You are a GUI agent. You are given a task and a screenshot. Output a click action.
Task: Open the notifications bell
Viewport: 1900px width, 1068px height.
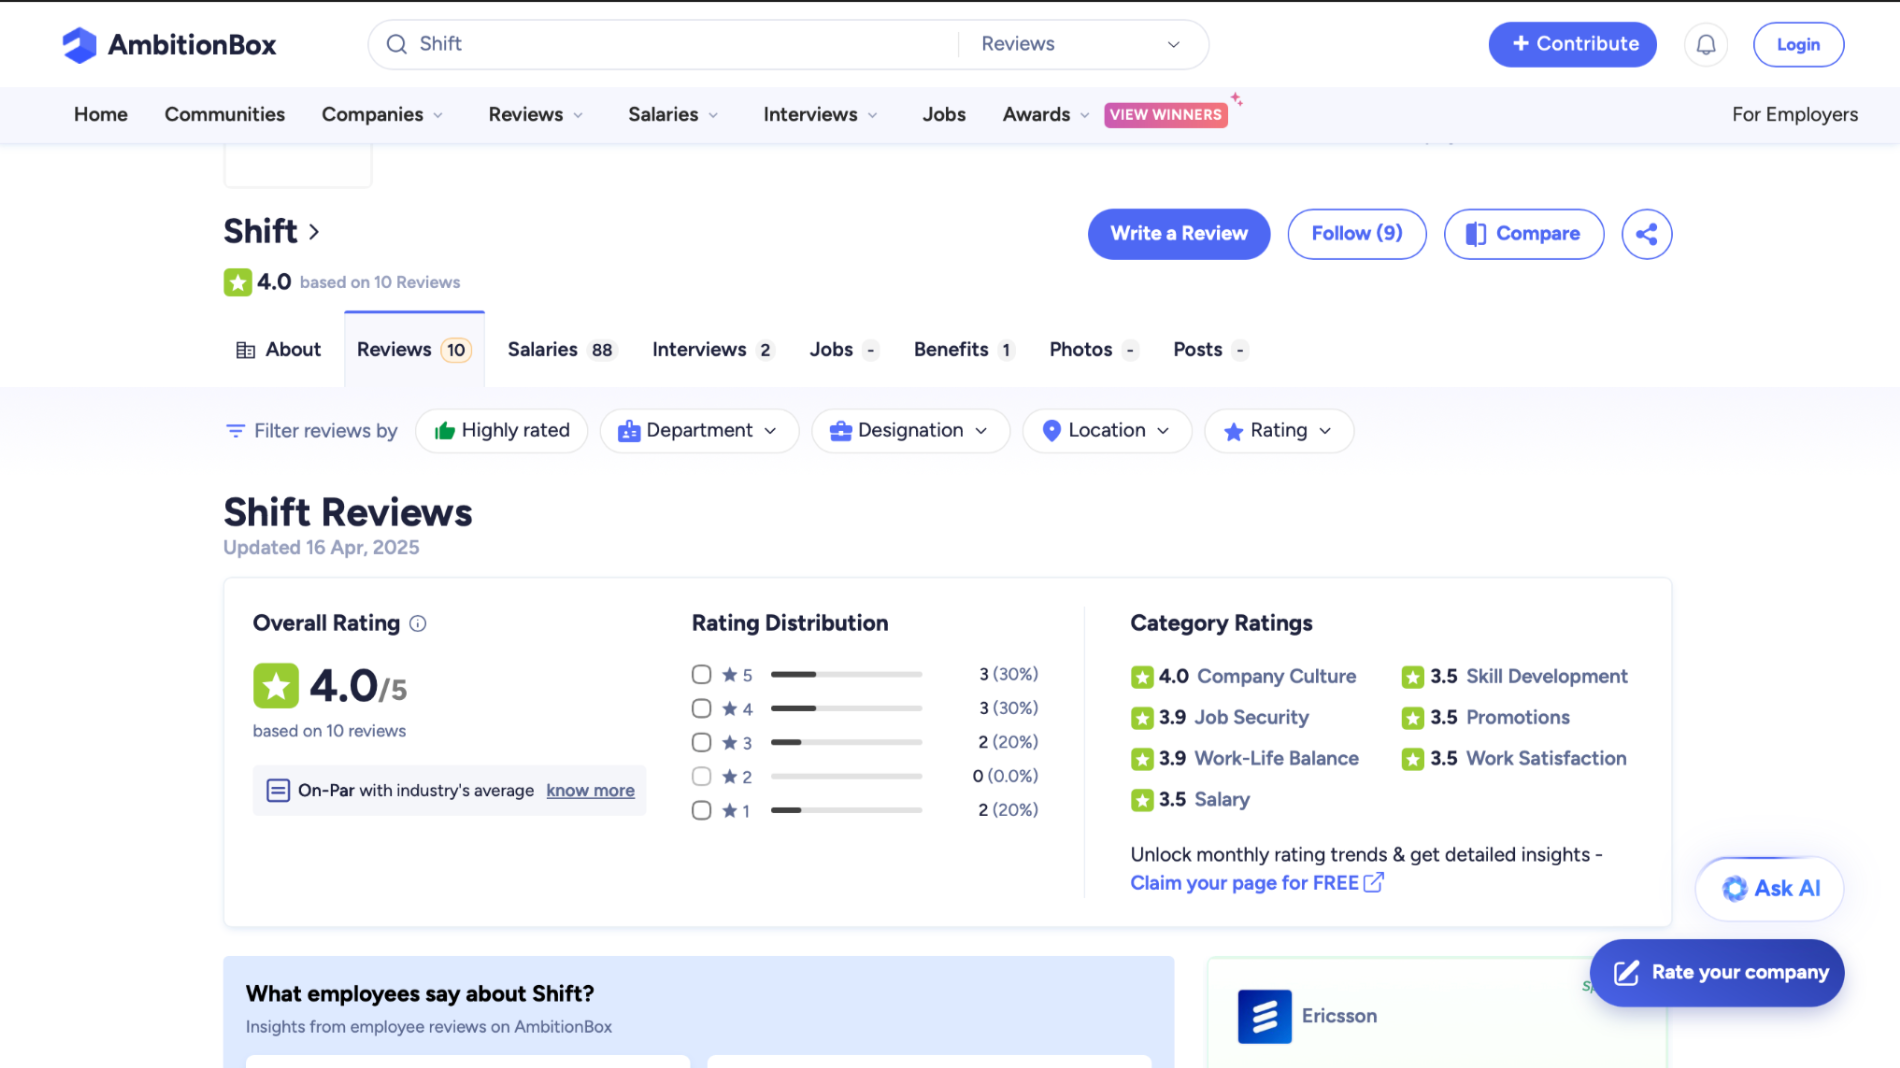tap(1706, 45)
